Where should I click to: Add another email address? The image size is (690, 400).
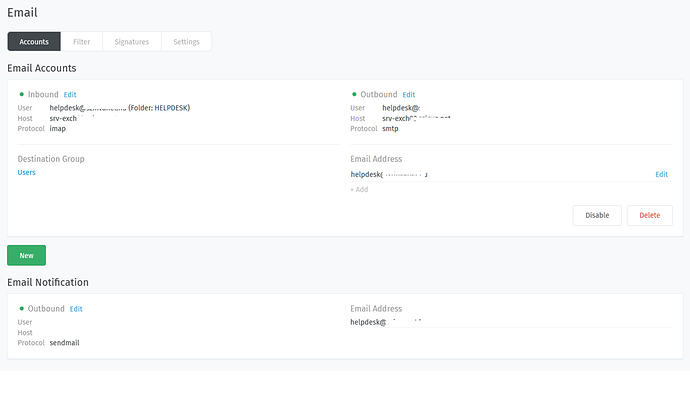tap(359, 190)
